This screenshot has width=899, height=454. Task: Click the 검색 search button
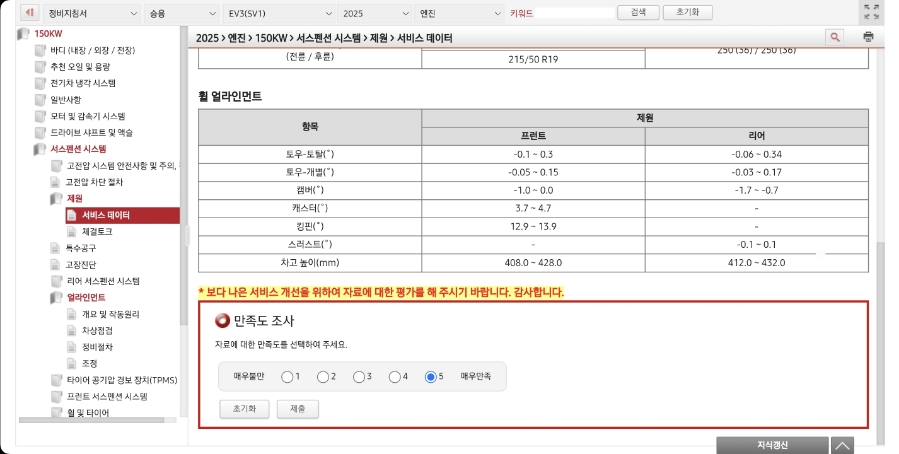(638, 12)
